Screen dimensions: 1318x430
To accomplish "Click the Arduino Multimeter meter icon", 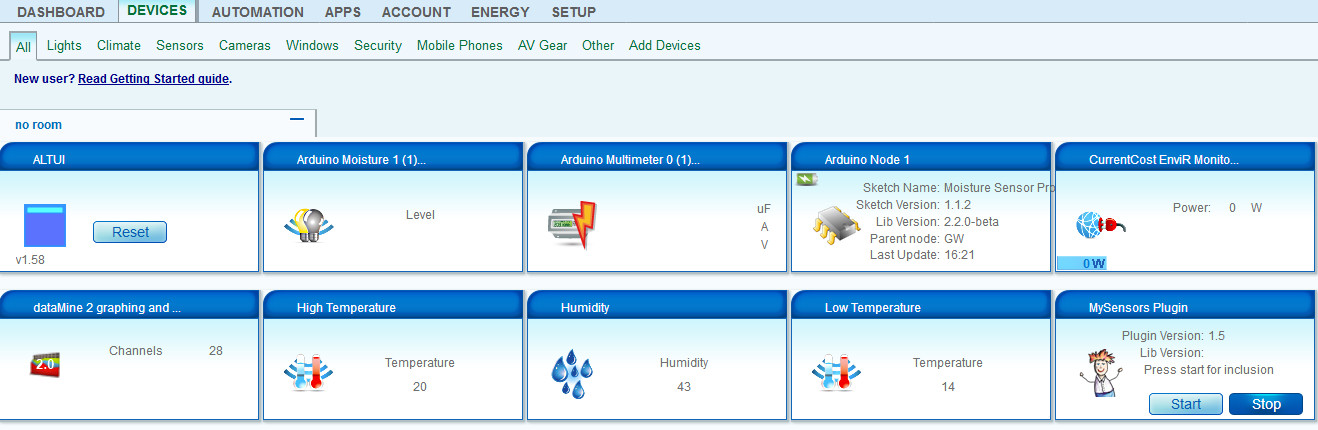I will coord(571,224).
